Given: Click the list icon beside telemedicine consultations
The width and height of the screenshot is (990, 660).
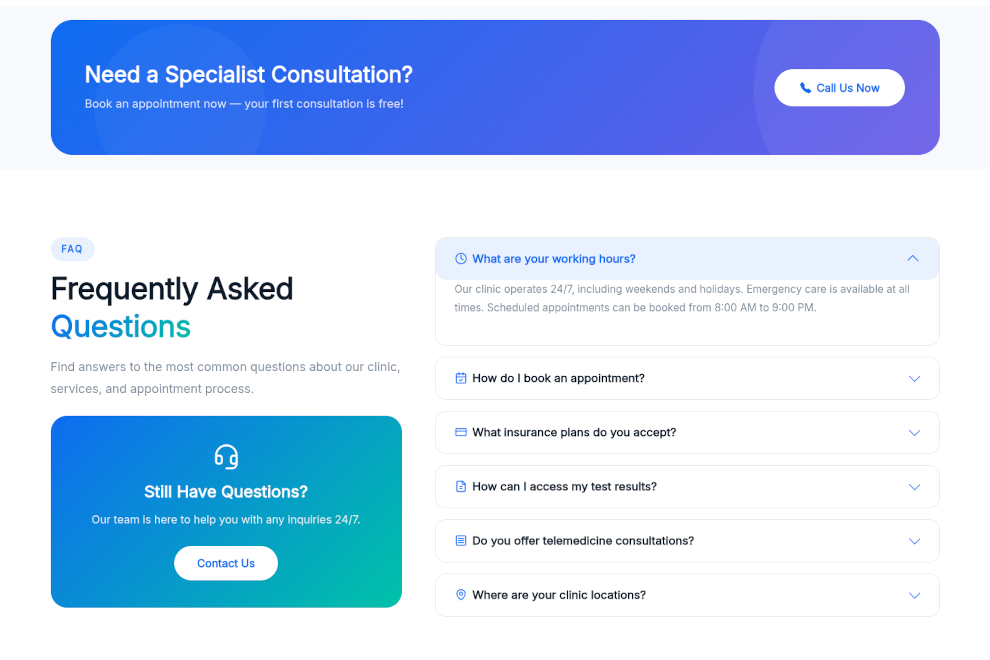Looking at the screenshot, I should pyautogui.click(x=461, y=541).
